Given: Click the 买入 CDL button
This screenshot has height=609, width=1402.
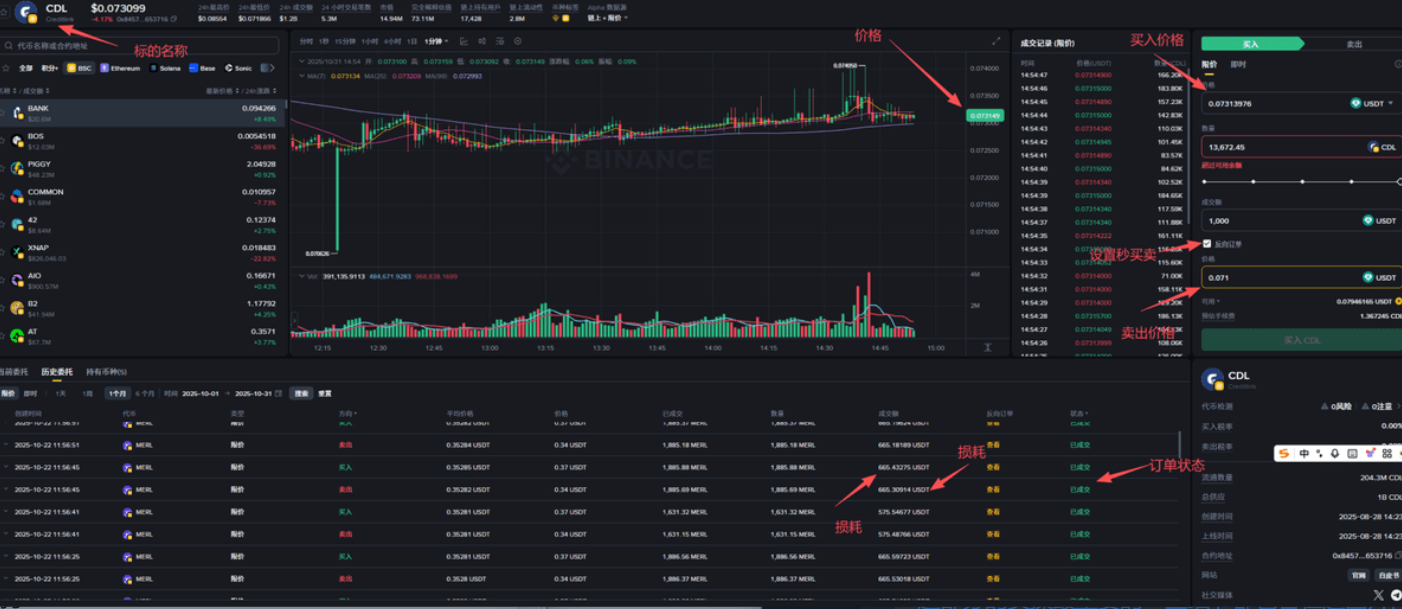Looking at the screenshot, I should point(1301,340).
